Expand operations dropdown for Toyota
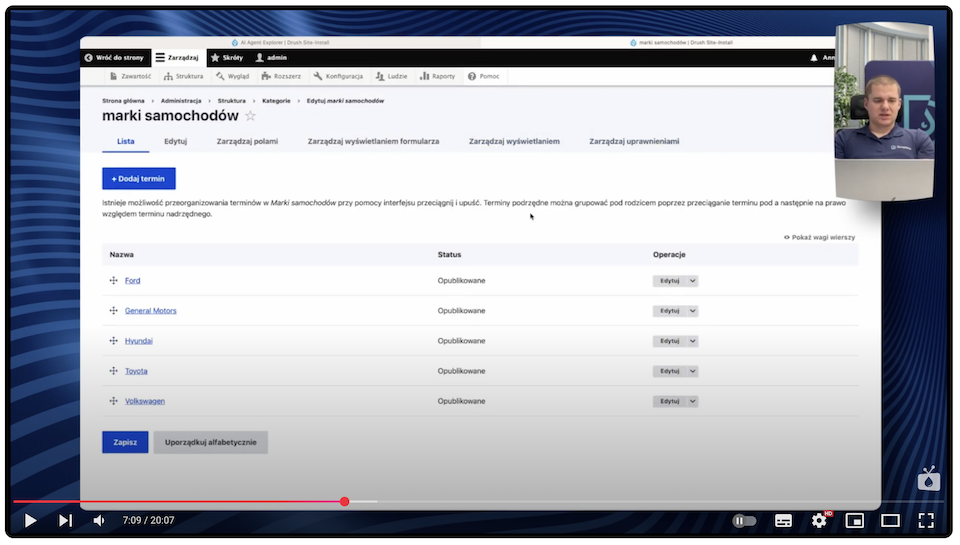This screenshot has width=960, height=545. point(692,371)
